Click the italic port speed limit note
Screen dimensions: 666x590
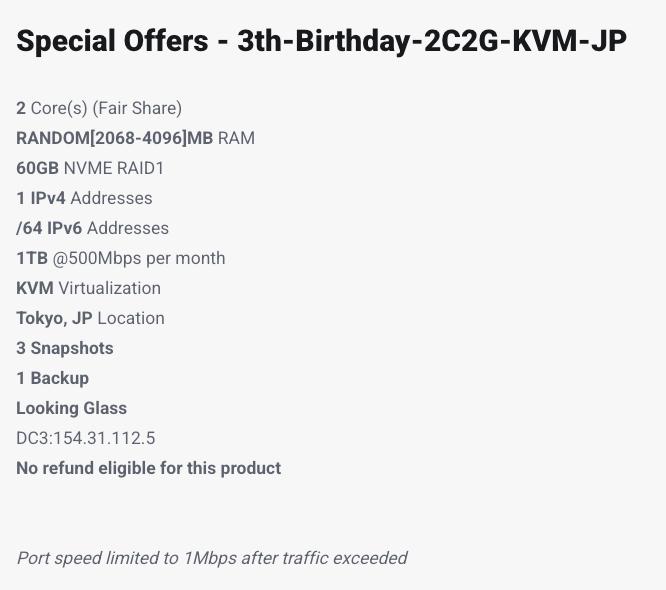(212, 558)
